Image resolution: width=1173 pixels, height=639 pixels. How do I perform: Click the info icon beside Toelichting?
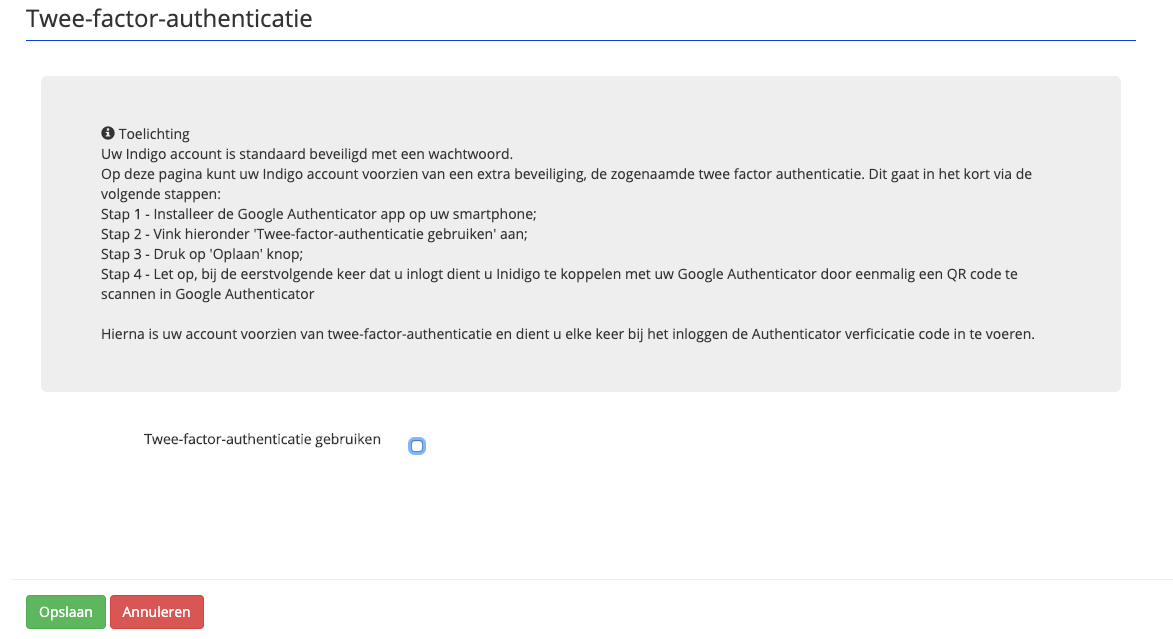[x=108, y=133]
